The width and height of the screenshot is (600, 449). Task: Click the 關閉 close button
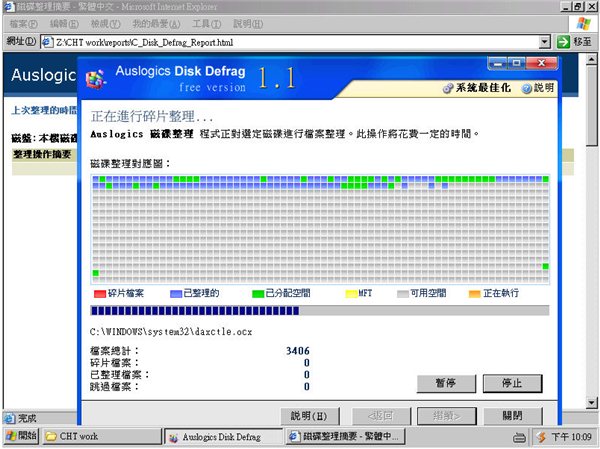(x=513, y=416)
